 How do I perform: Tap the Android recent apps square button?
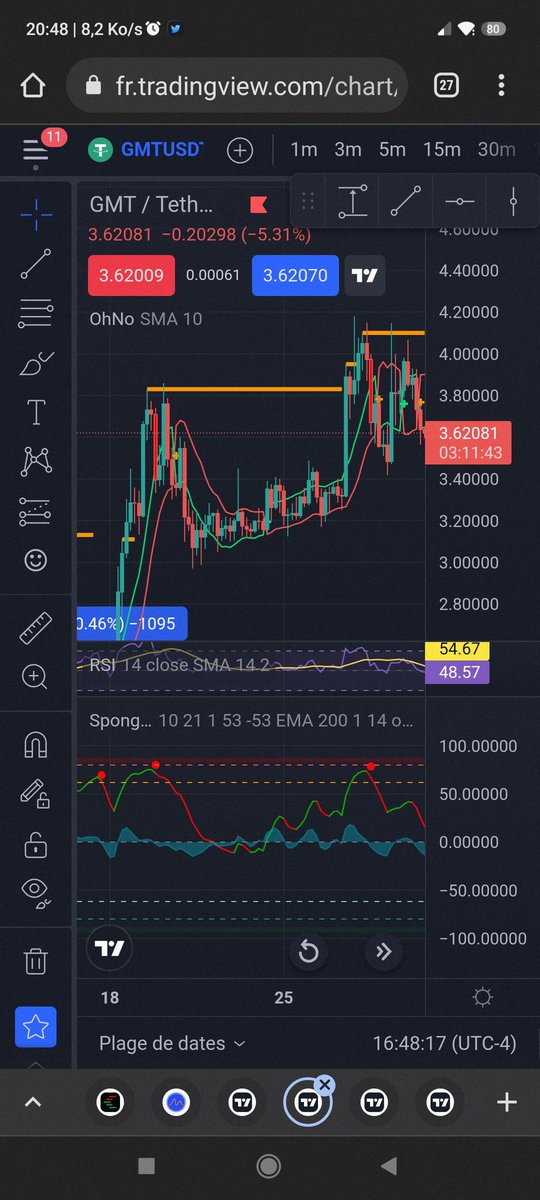[x=147, y=1166]
